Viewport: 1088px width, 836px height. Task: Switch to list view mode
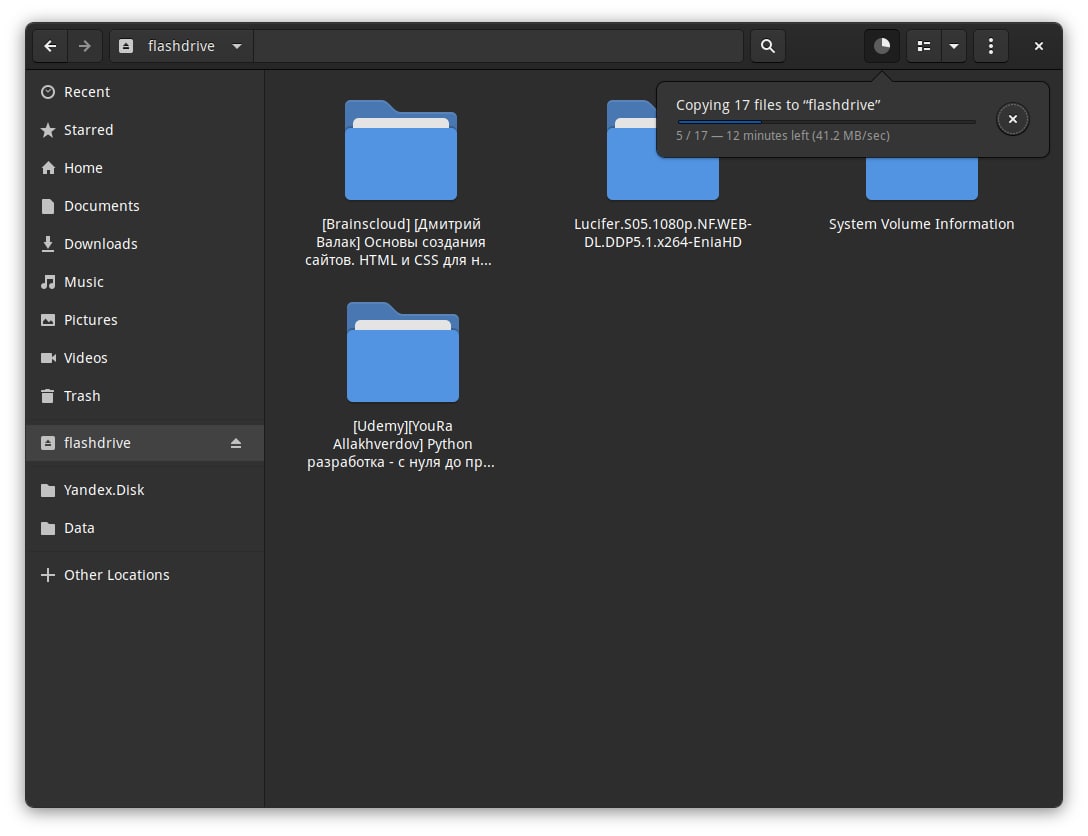924,46
